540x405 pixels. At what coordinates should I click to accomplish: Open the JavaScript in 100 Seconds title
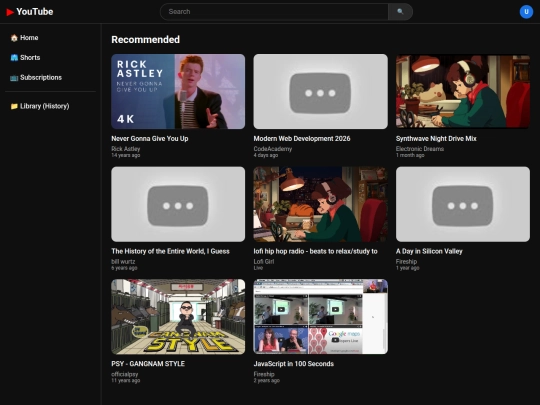point(293,364)
